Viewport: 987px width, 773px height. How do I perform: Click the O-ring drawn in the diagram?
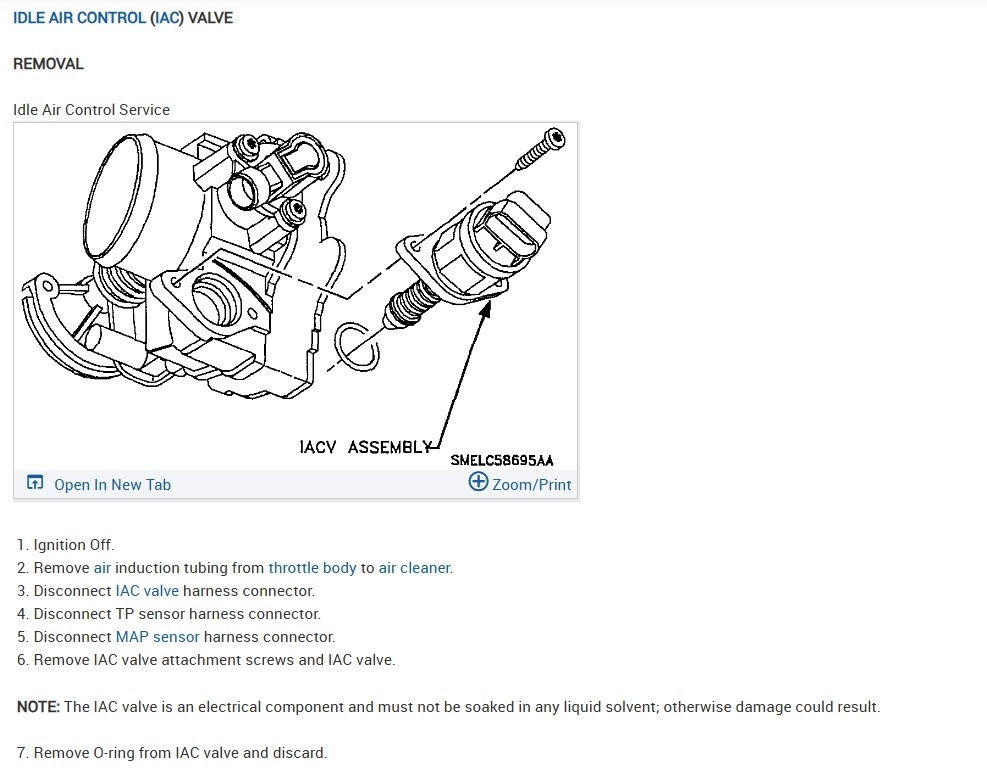(x=356, y=346)
